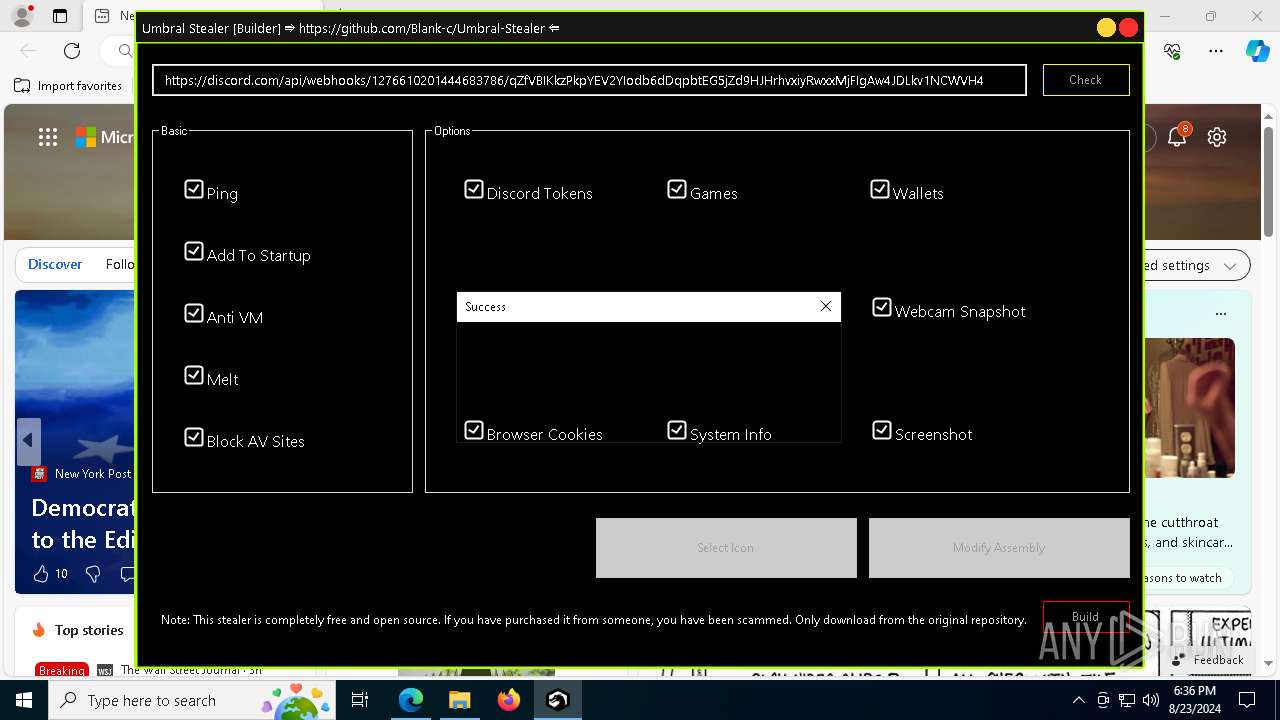This screenshot has height=720, width=1280.
Task: Toggle the Browser Cookies checkbox
Action: (474, 430)
